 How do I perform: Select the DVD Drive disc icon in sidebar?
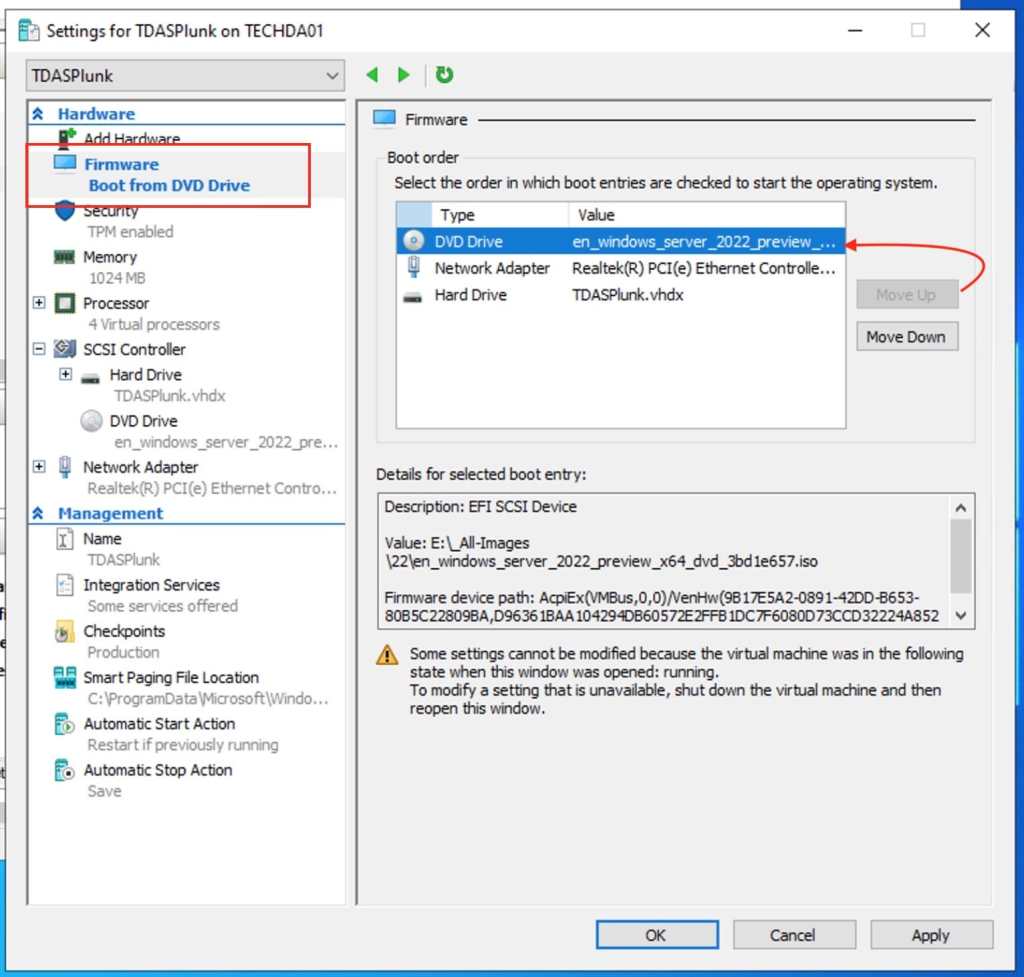pos(92,421)
